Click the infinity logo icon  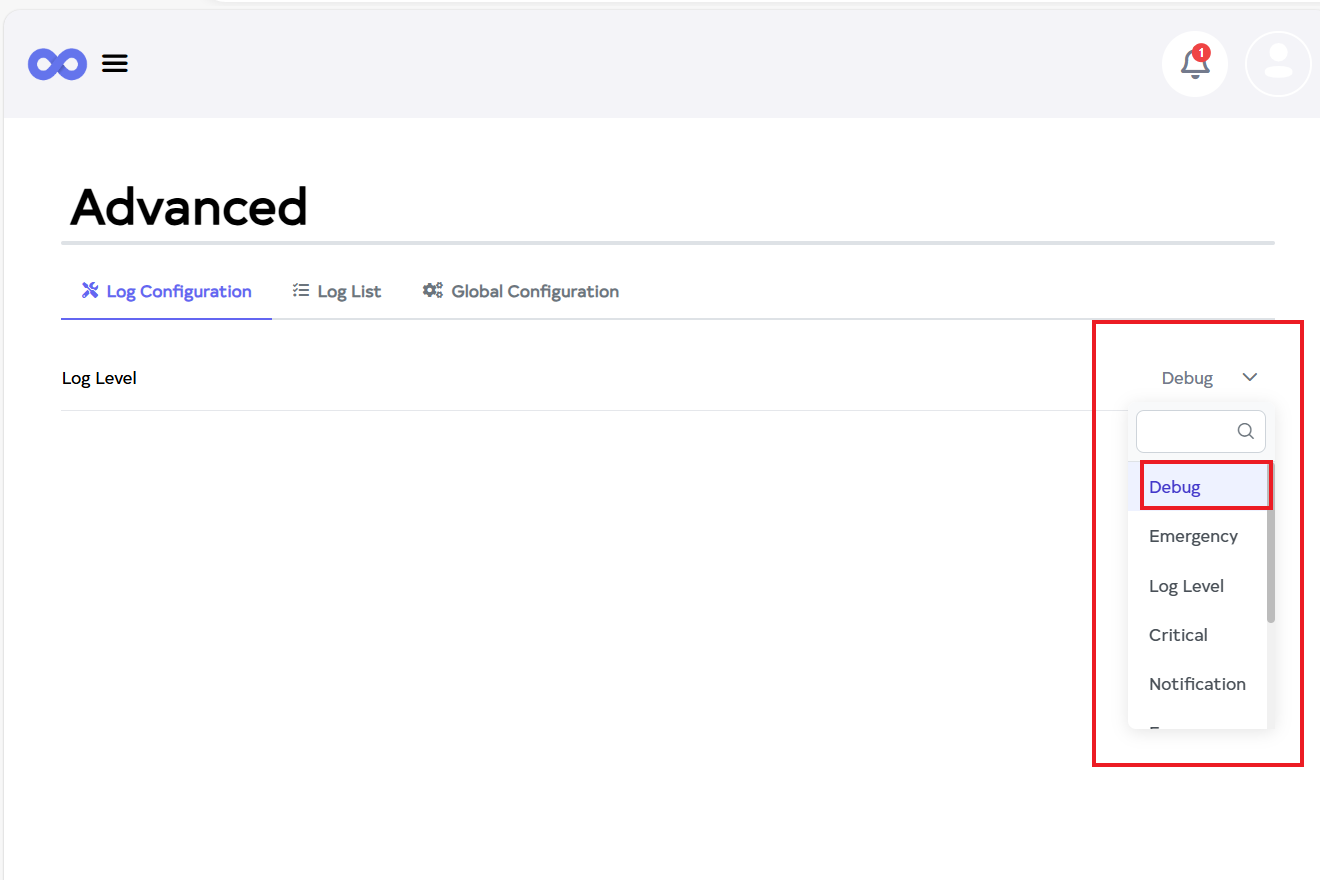click(x=57, y=65)
